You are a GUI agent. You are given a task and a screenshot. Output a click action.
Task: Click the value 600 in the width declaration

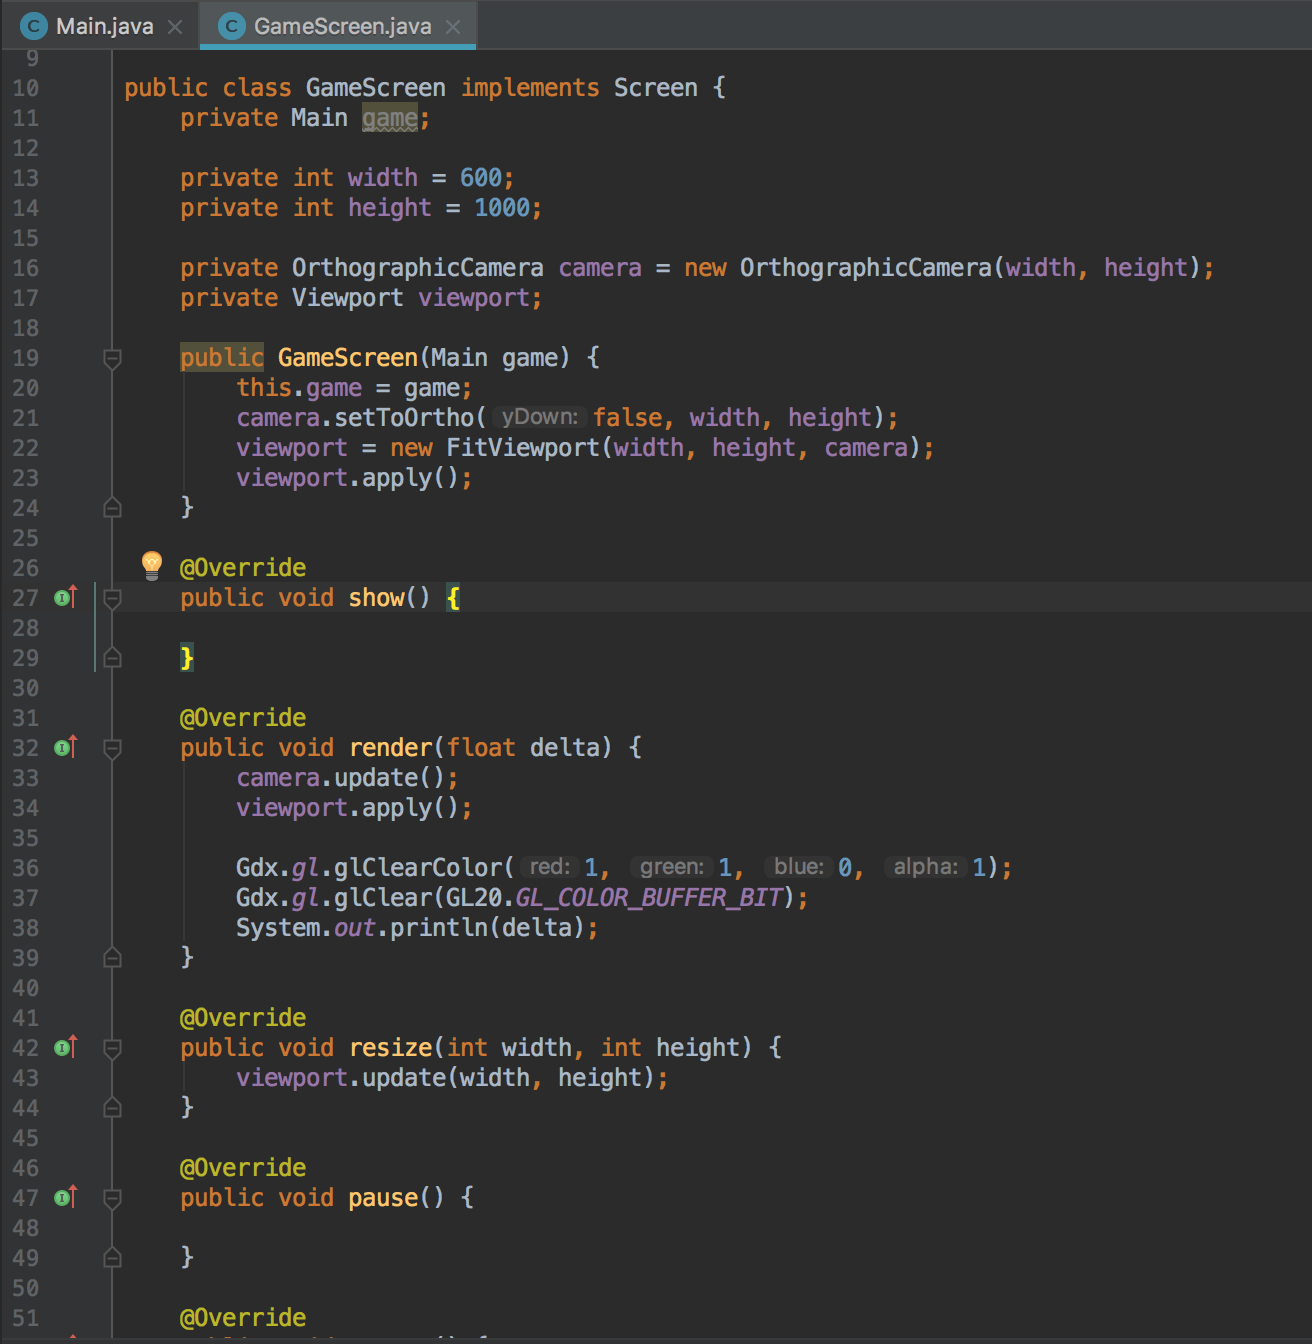(481, 178)
